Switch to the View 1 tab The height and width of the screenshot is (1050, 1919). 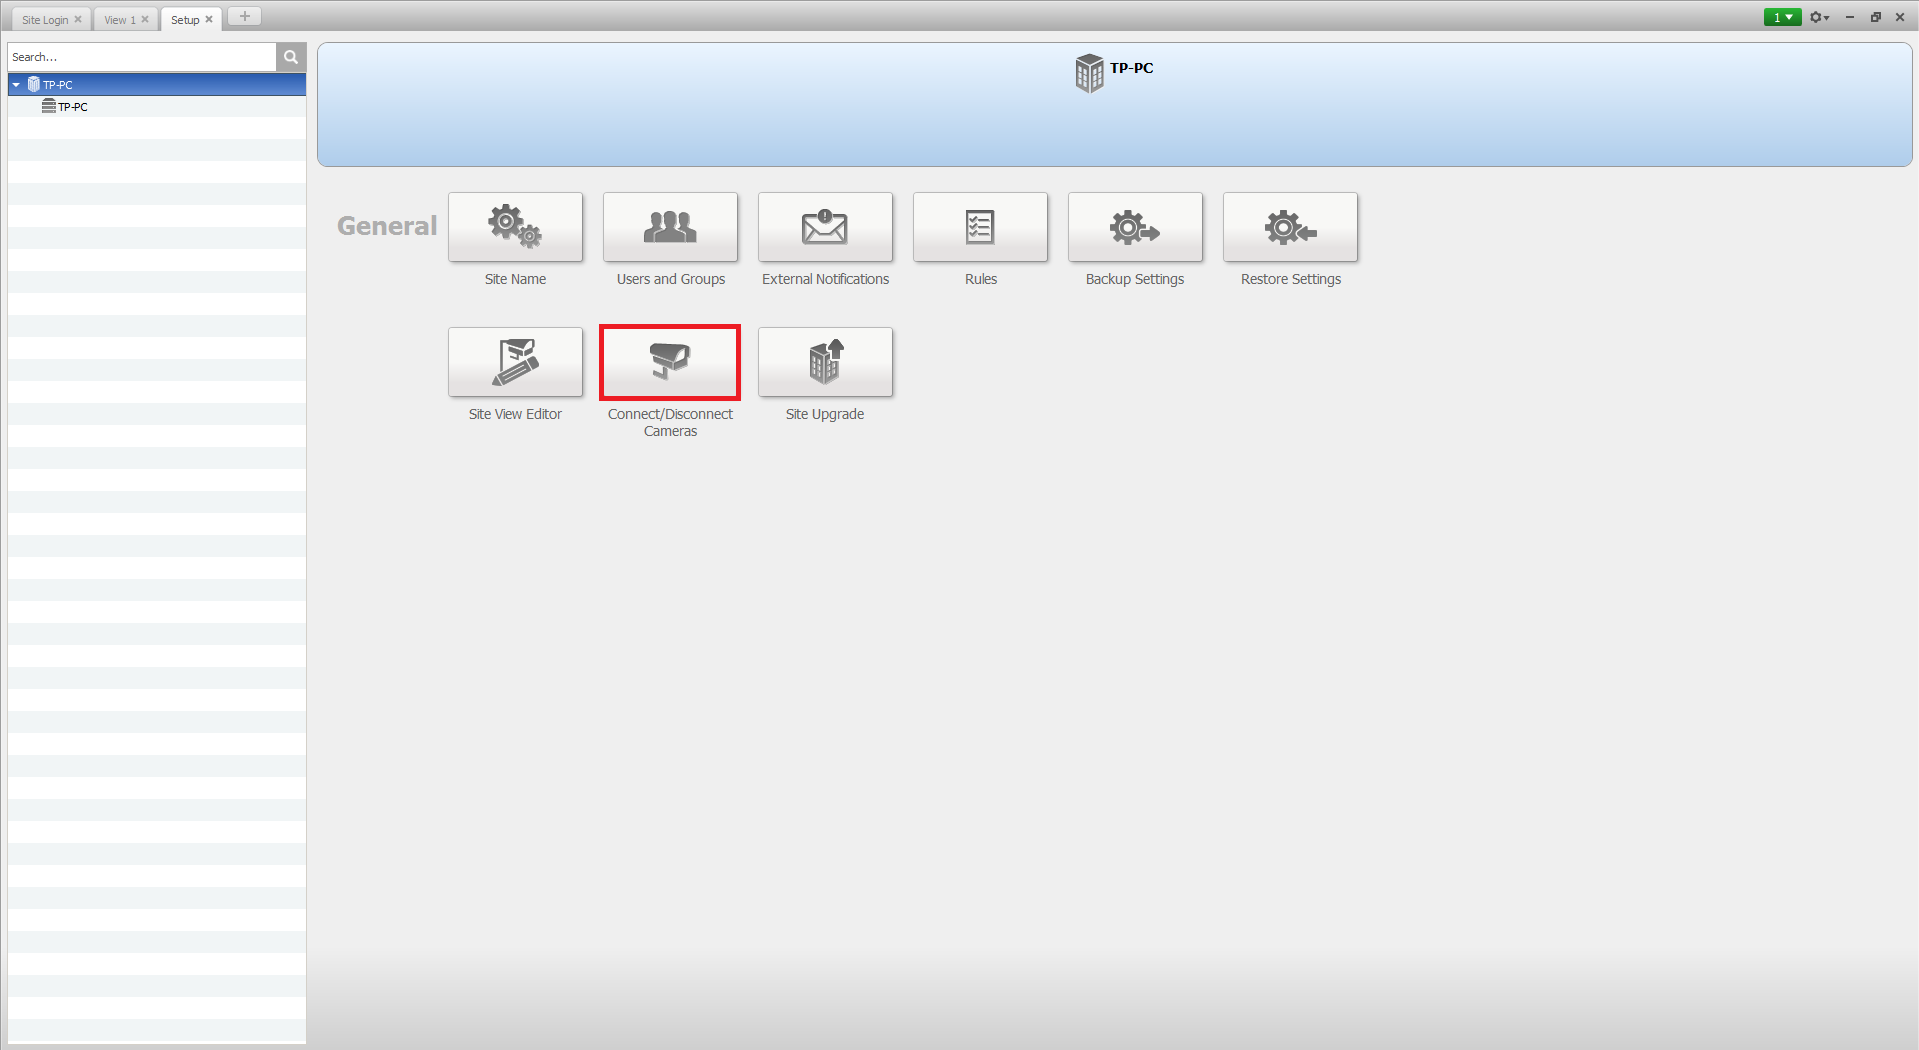point(119,20)
